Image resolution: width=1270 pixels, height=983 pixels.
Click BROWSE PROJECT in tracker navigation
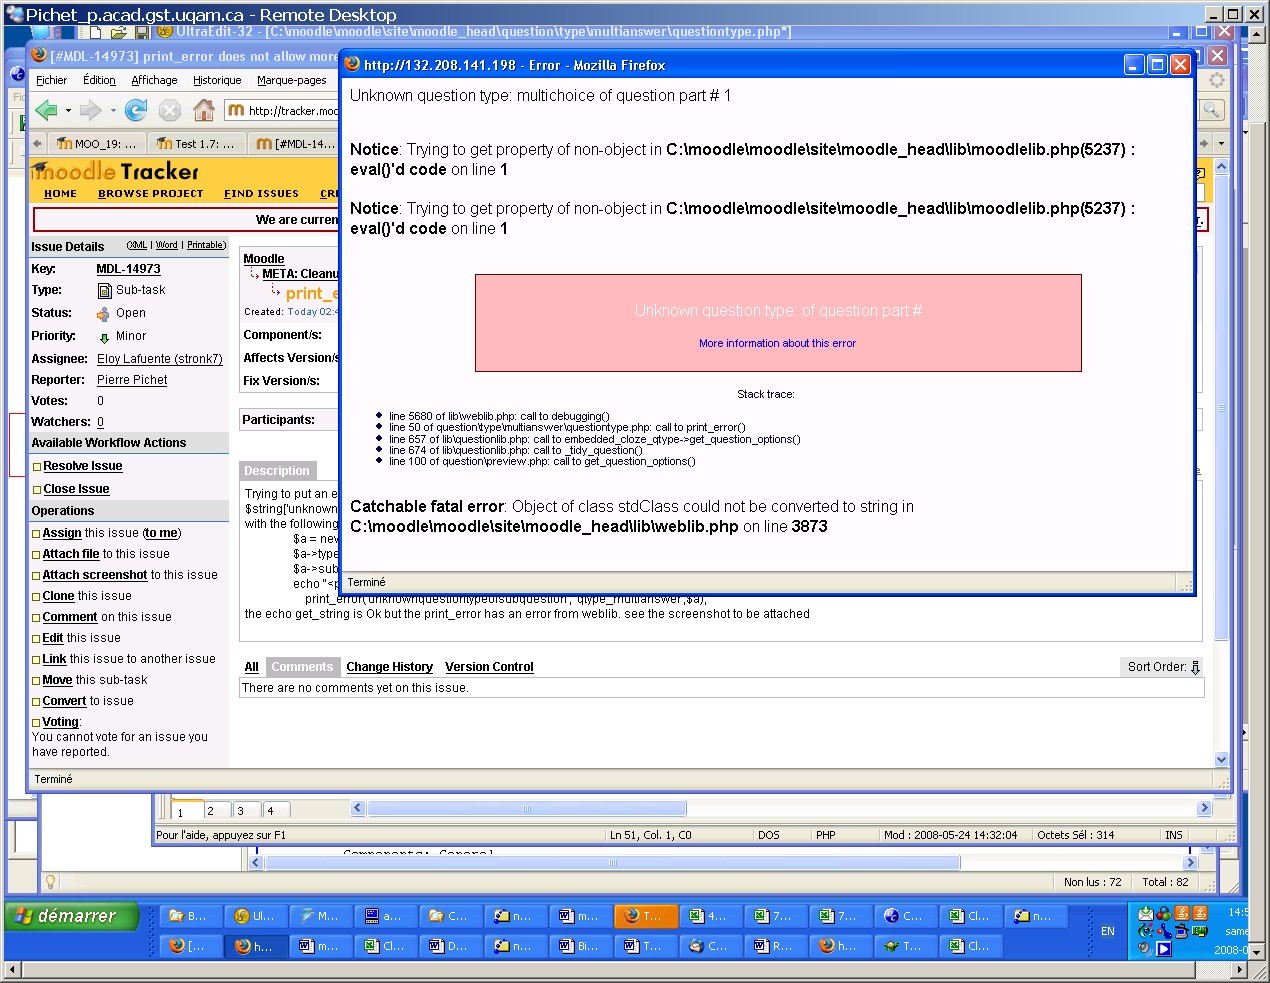click(x=151, y=194)
